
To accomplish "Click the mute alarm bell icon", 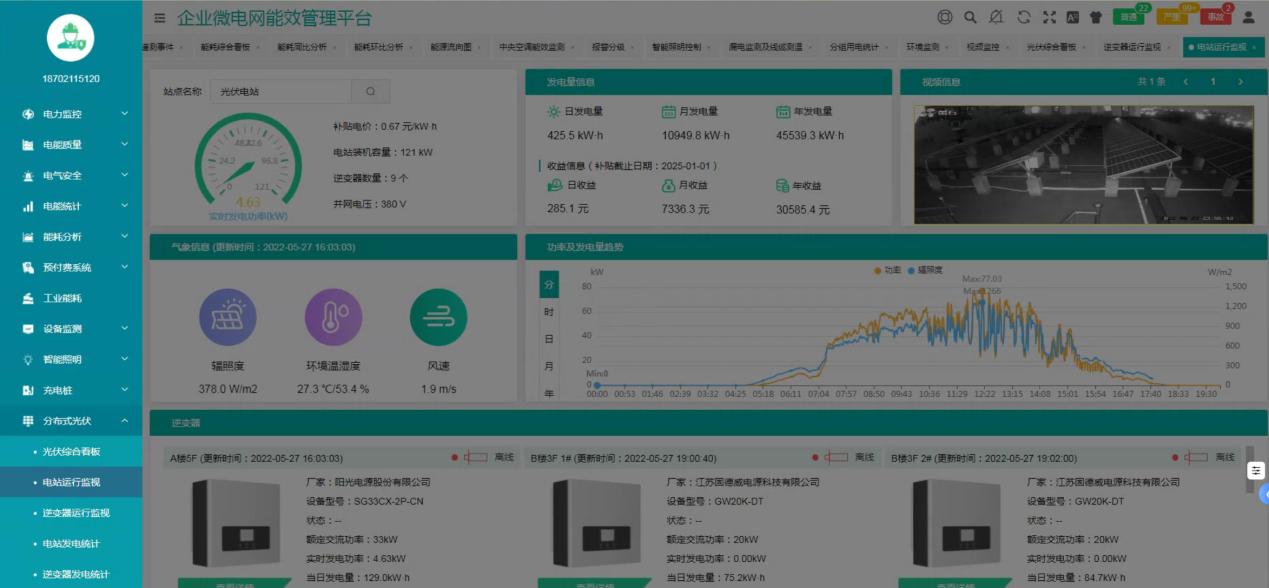I will point(995,18).
